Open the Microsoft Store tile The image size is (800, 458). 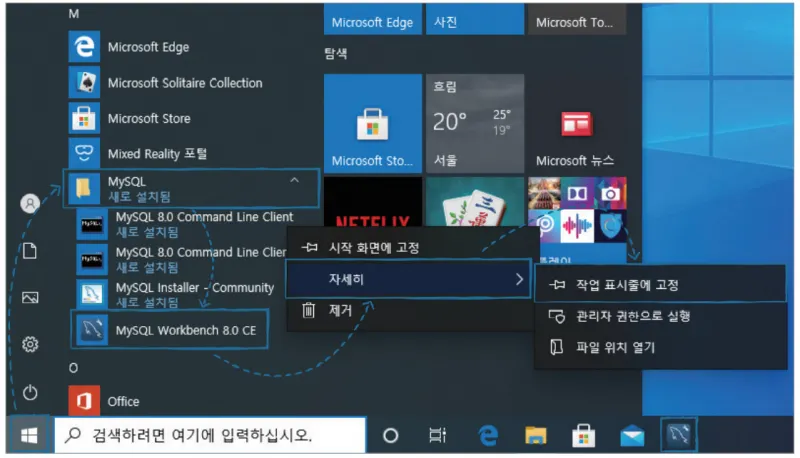point(373,123)
